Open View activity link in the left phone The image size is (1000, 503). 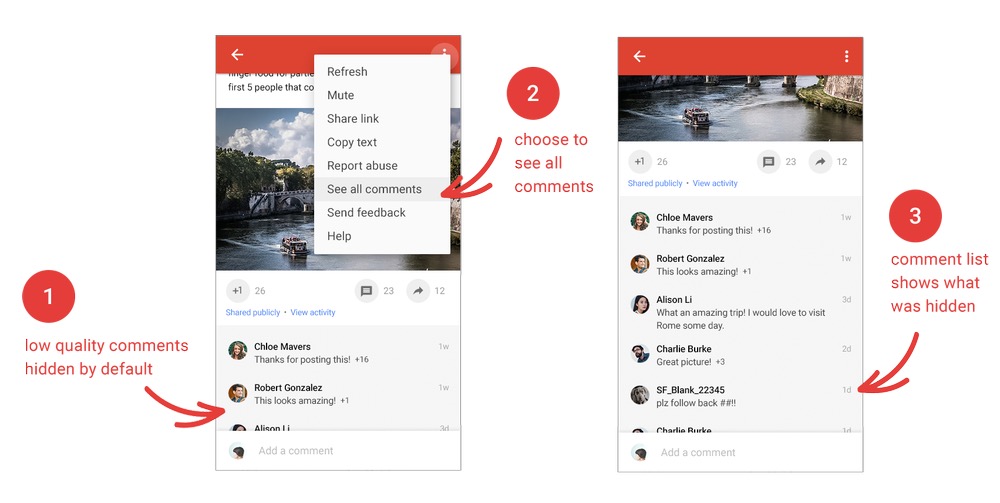312,312
